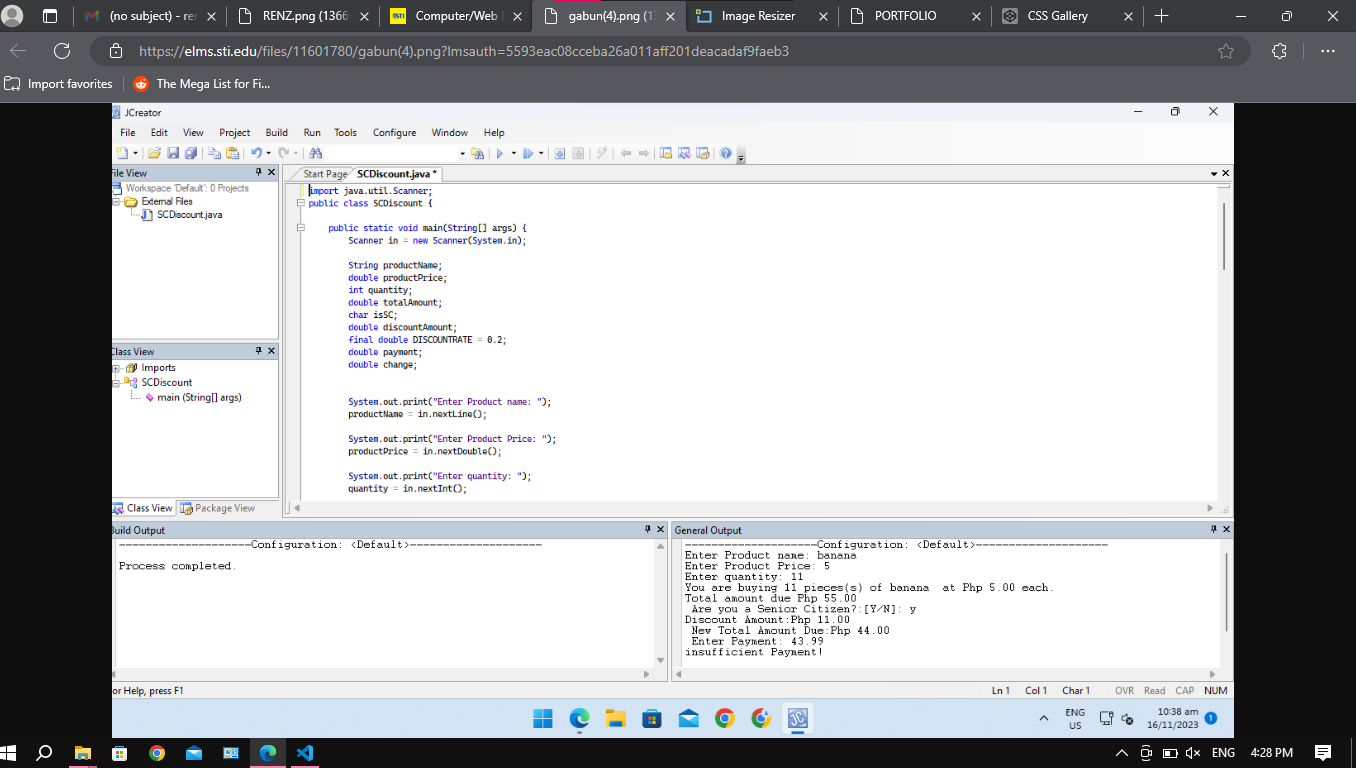This screenshot has height=768, width=1356.
Task: Click the binoculars Find icon
Action: tap(316, 153)
